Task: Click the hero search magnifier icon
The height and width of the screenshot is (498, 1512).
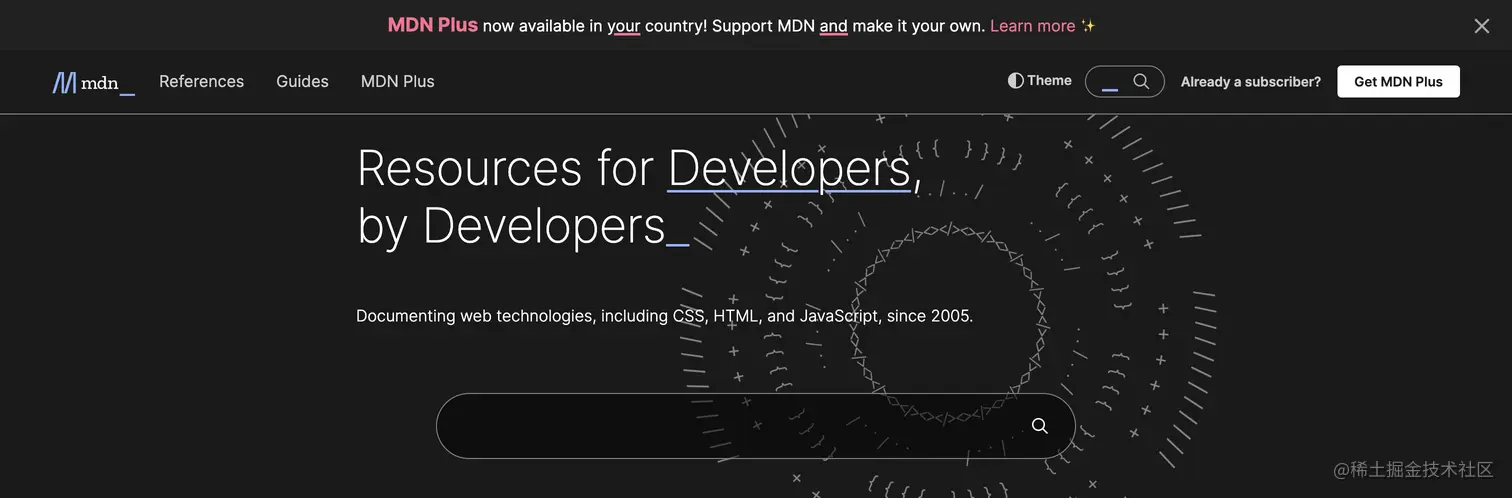Action: pos(1040,426)
